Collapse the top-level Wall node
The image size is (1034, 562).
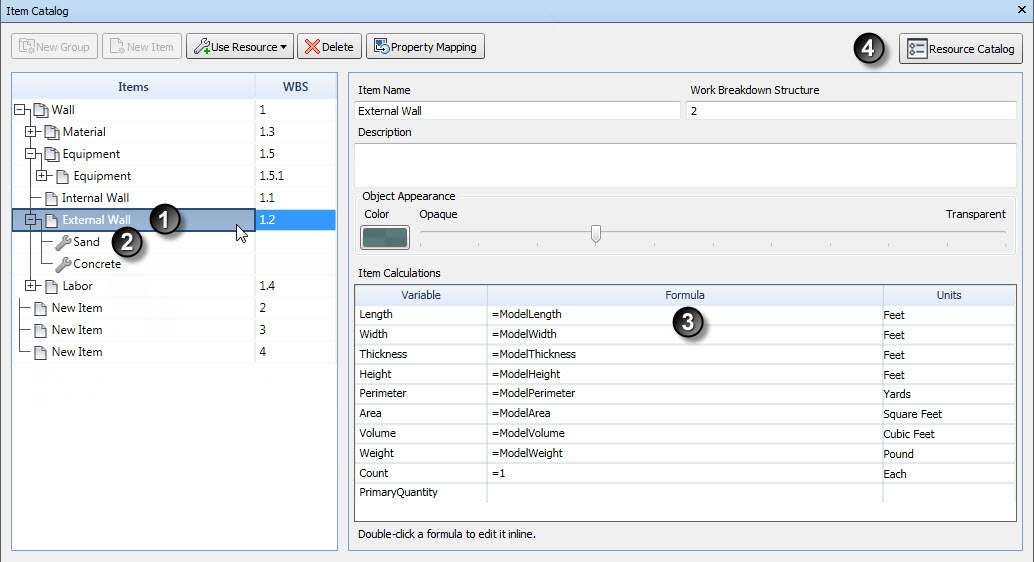(x=19, y=109)
